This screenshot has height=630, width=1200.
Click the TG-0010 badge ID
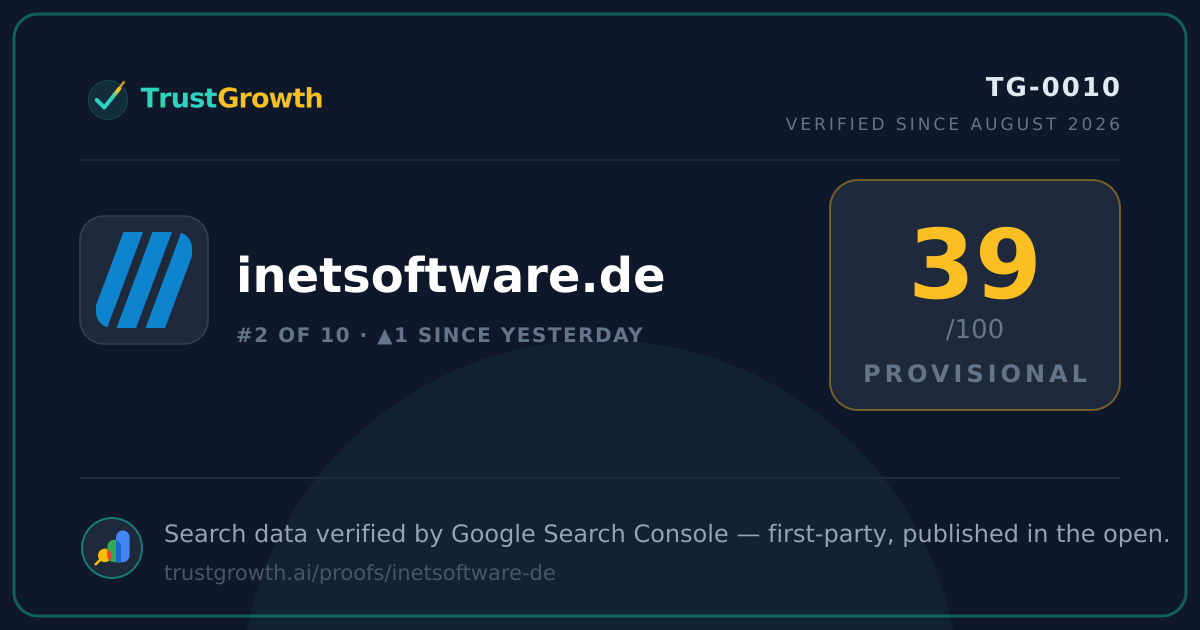click(x=1053, y=88)
